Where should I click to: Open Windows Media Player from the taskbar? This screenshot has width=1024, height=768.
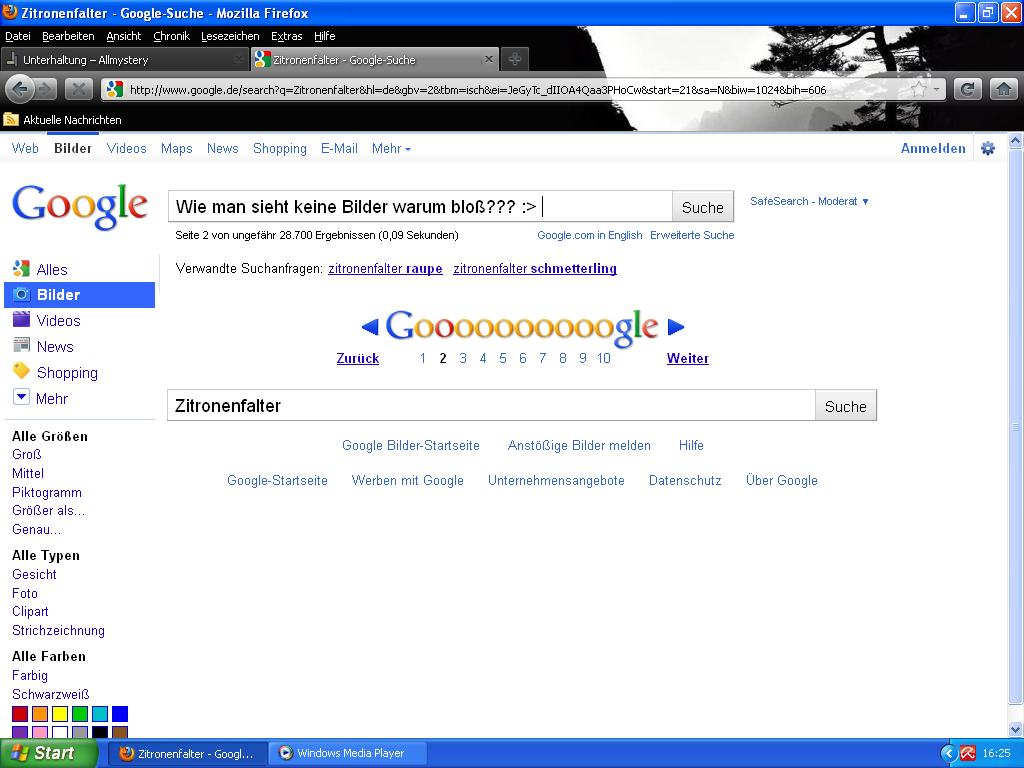(x=349, y=754)
